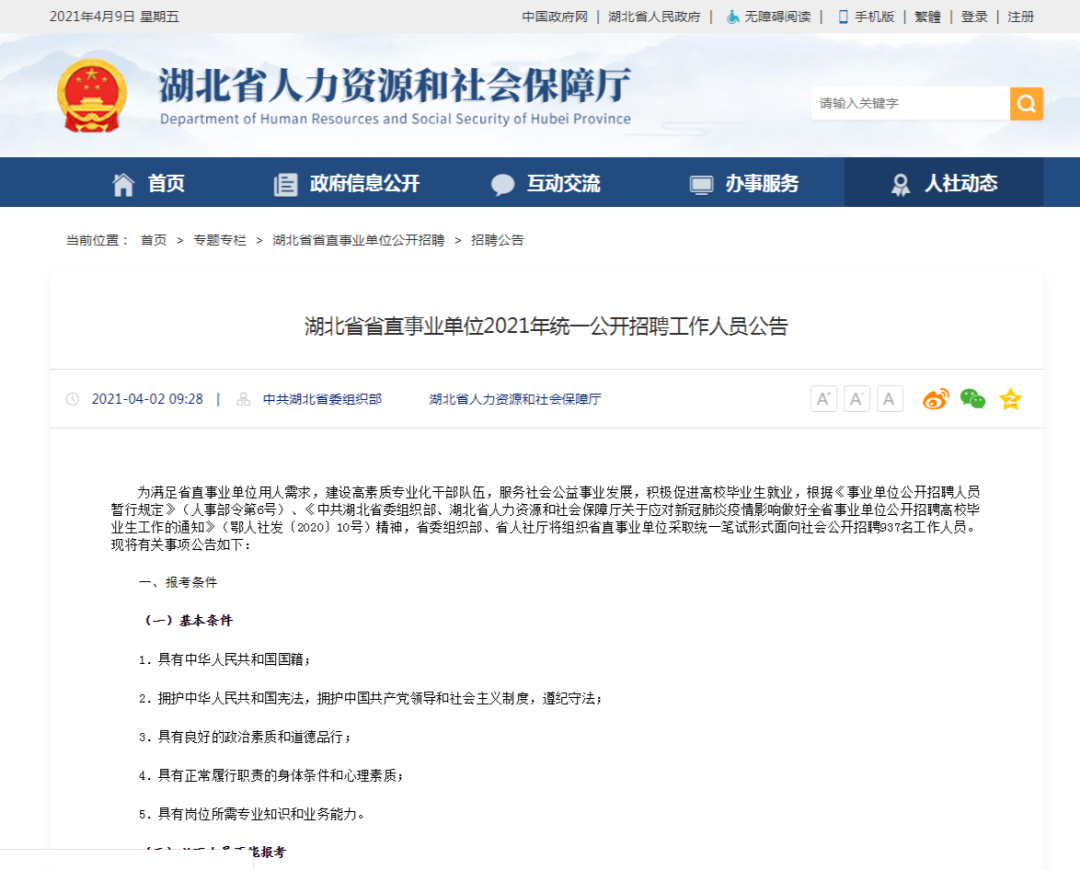Decrease font size with A- button

[857, 399]
